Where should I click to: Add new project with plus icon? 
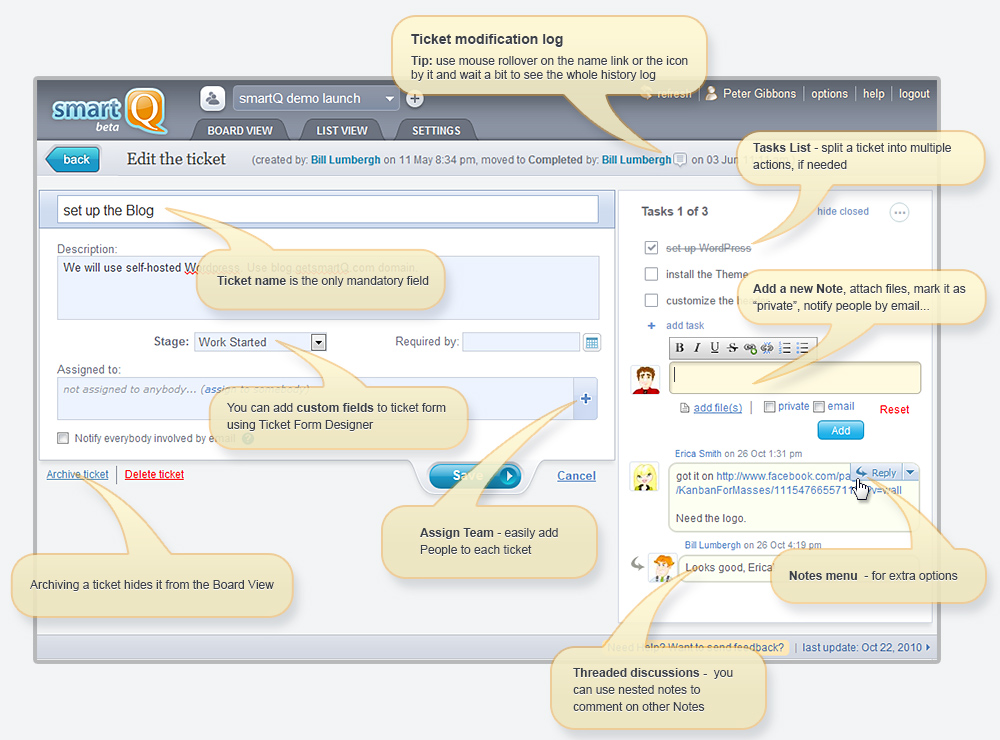pyautogui.click(x=415, y=99)
